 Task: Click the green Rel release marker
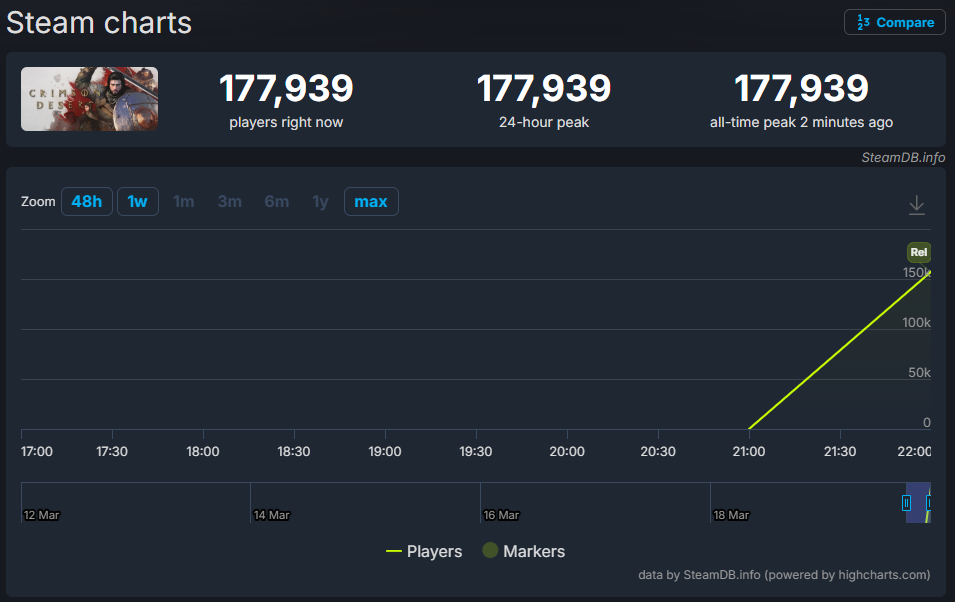point(918,252)
